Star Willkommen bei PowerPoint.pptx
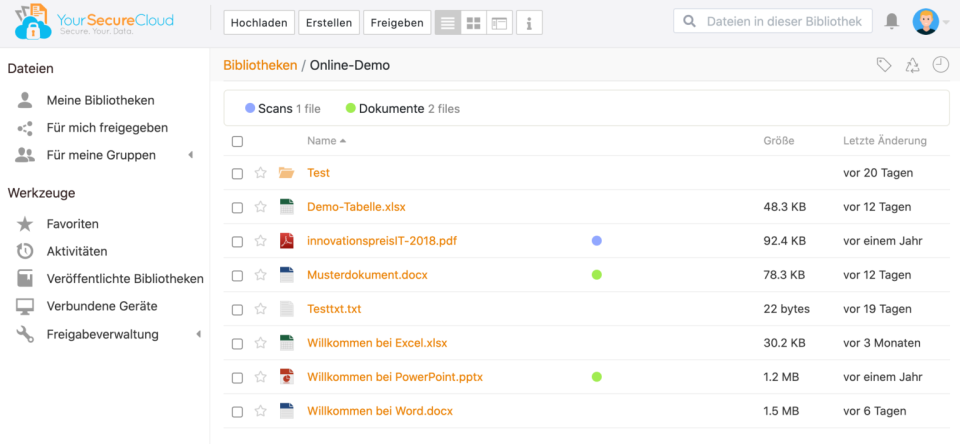Image resolution: width=960 pixels, height=444 pixels. pos(261,377)
